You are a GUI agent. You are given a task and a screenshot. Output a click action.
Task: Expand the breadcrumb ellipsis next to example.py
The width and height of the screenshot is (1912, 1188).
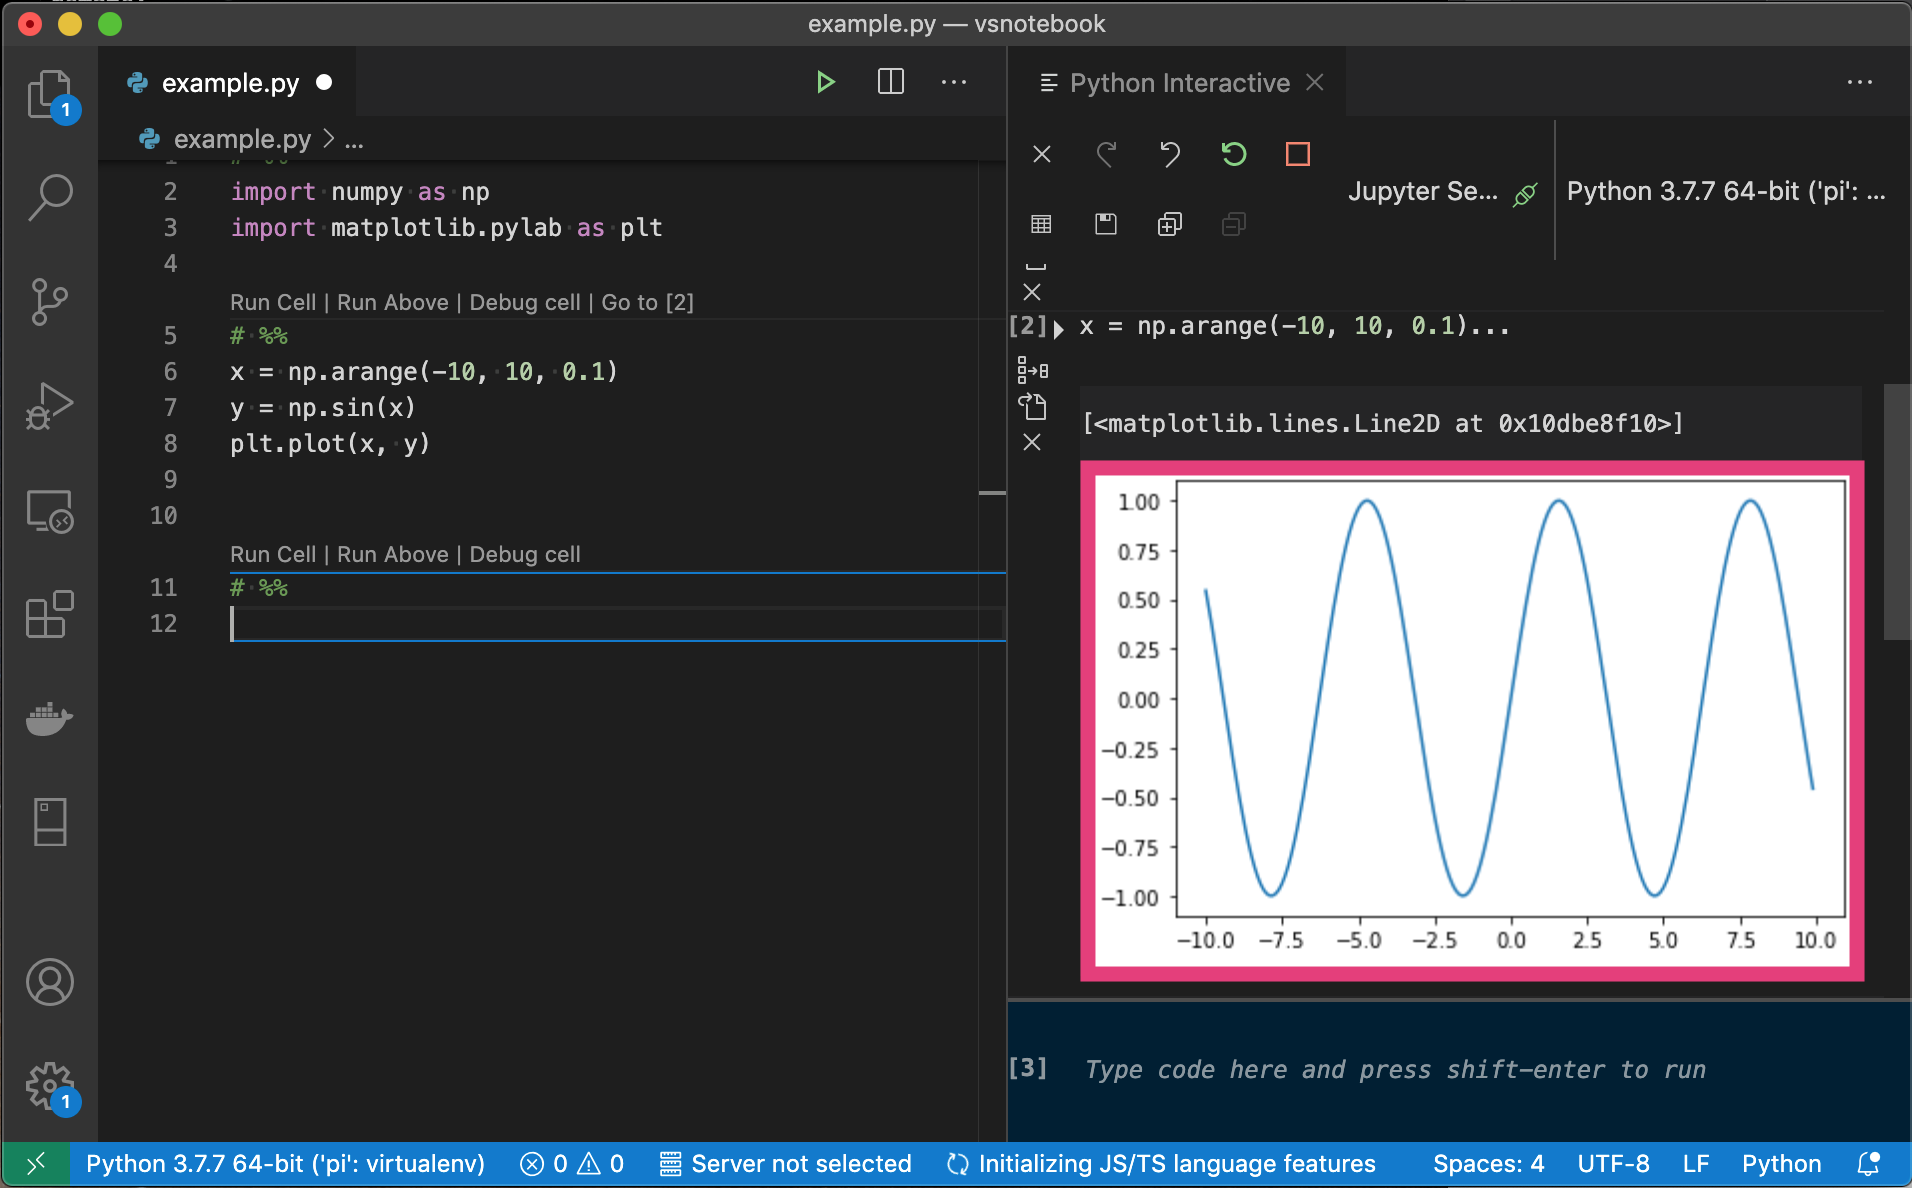355,139
